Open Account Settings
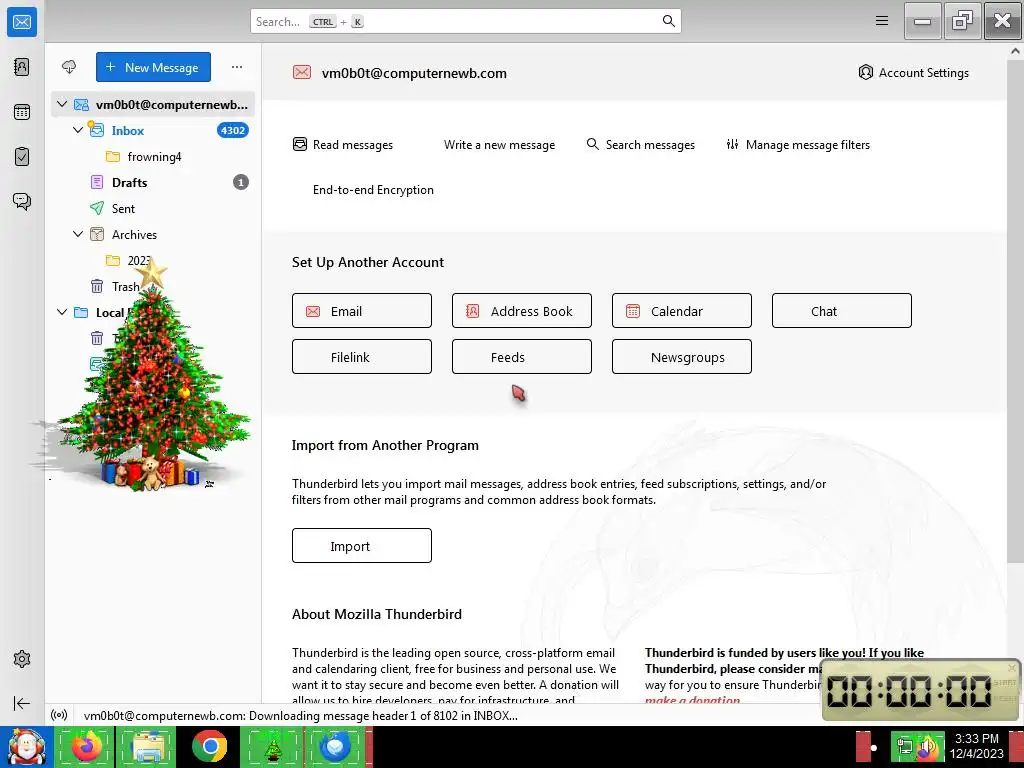Screen dimensions: 1024x768 coord(914,72)
